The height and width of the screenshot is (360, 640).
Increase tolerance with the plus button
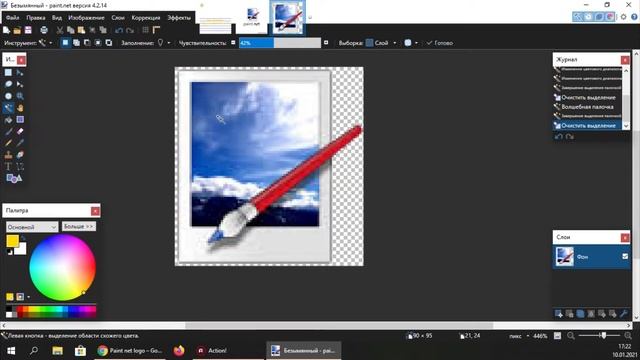pos(326,42)
